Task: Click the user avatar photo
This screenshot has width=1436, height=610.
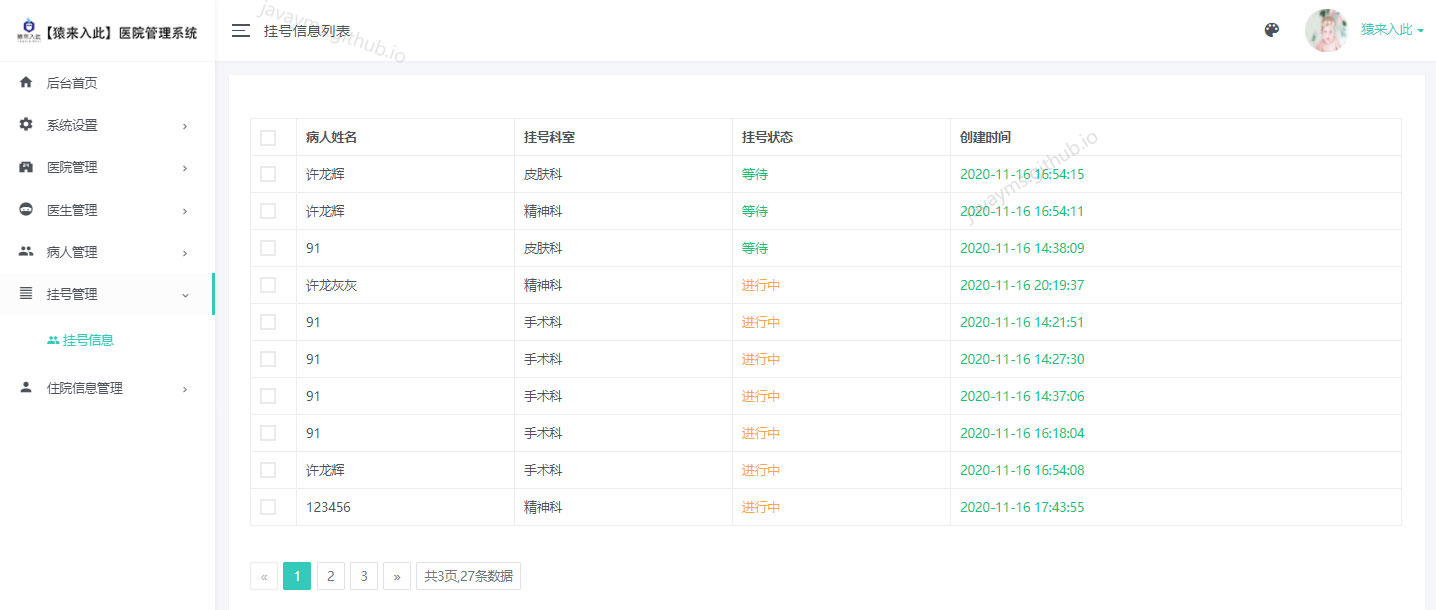Action: click(x=1326, y=30)
